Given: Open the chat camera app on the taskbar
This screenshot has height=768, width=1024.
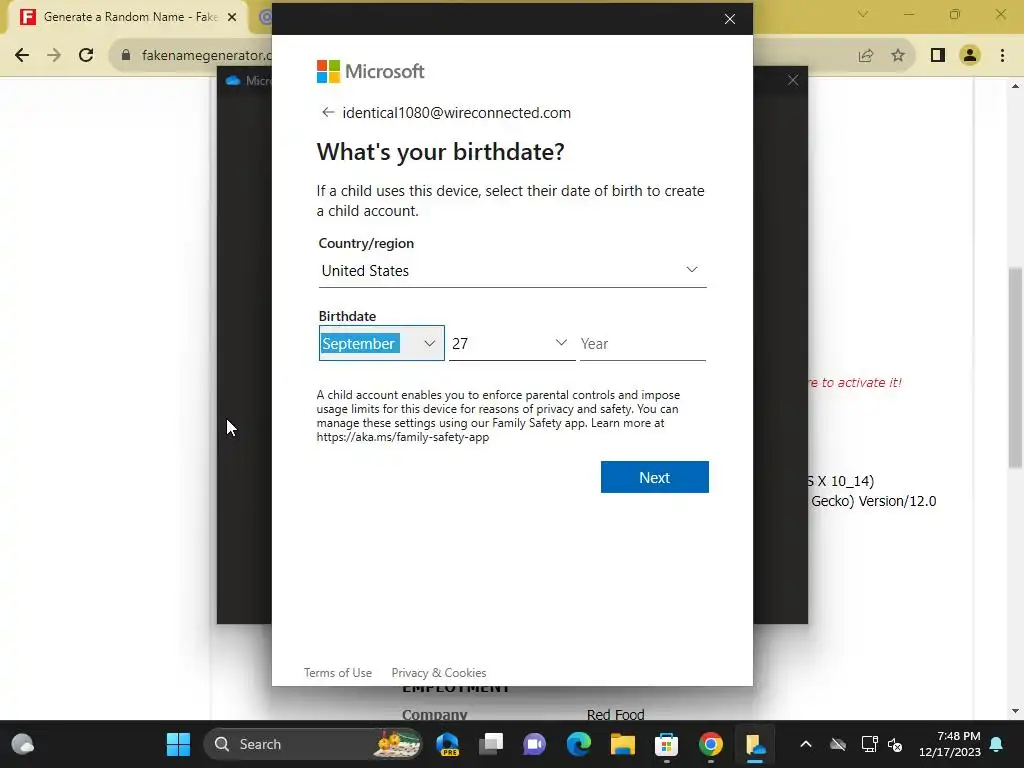Looking at the screenshot, I should click(534, 744).
